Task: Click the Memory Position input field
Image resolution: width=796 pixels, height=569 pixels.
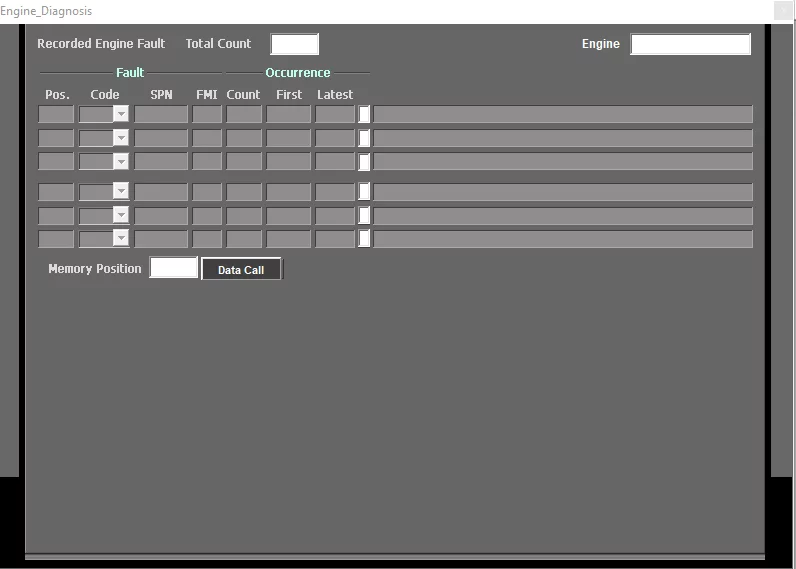Action: (x=173, y=268)
